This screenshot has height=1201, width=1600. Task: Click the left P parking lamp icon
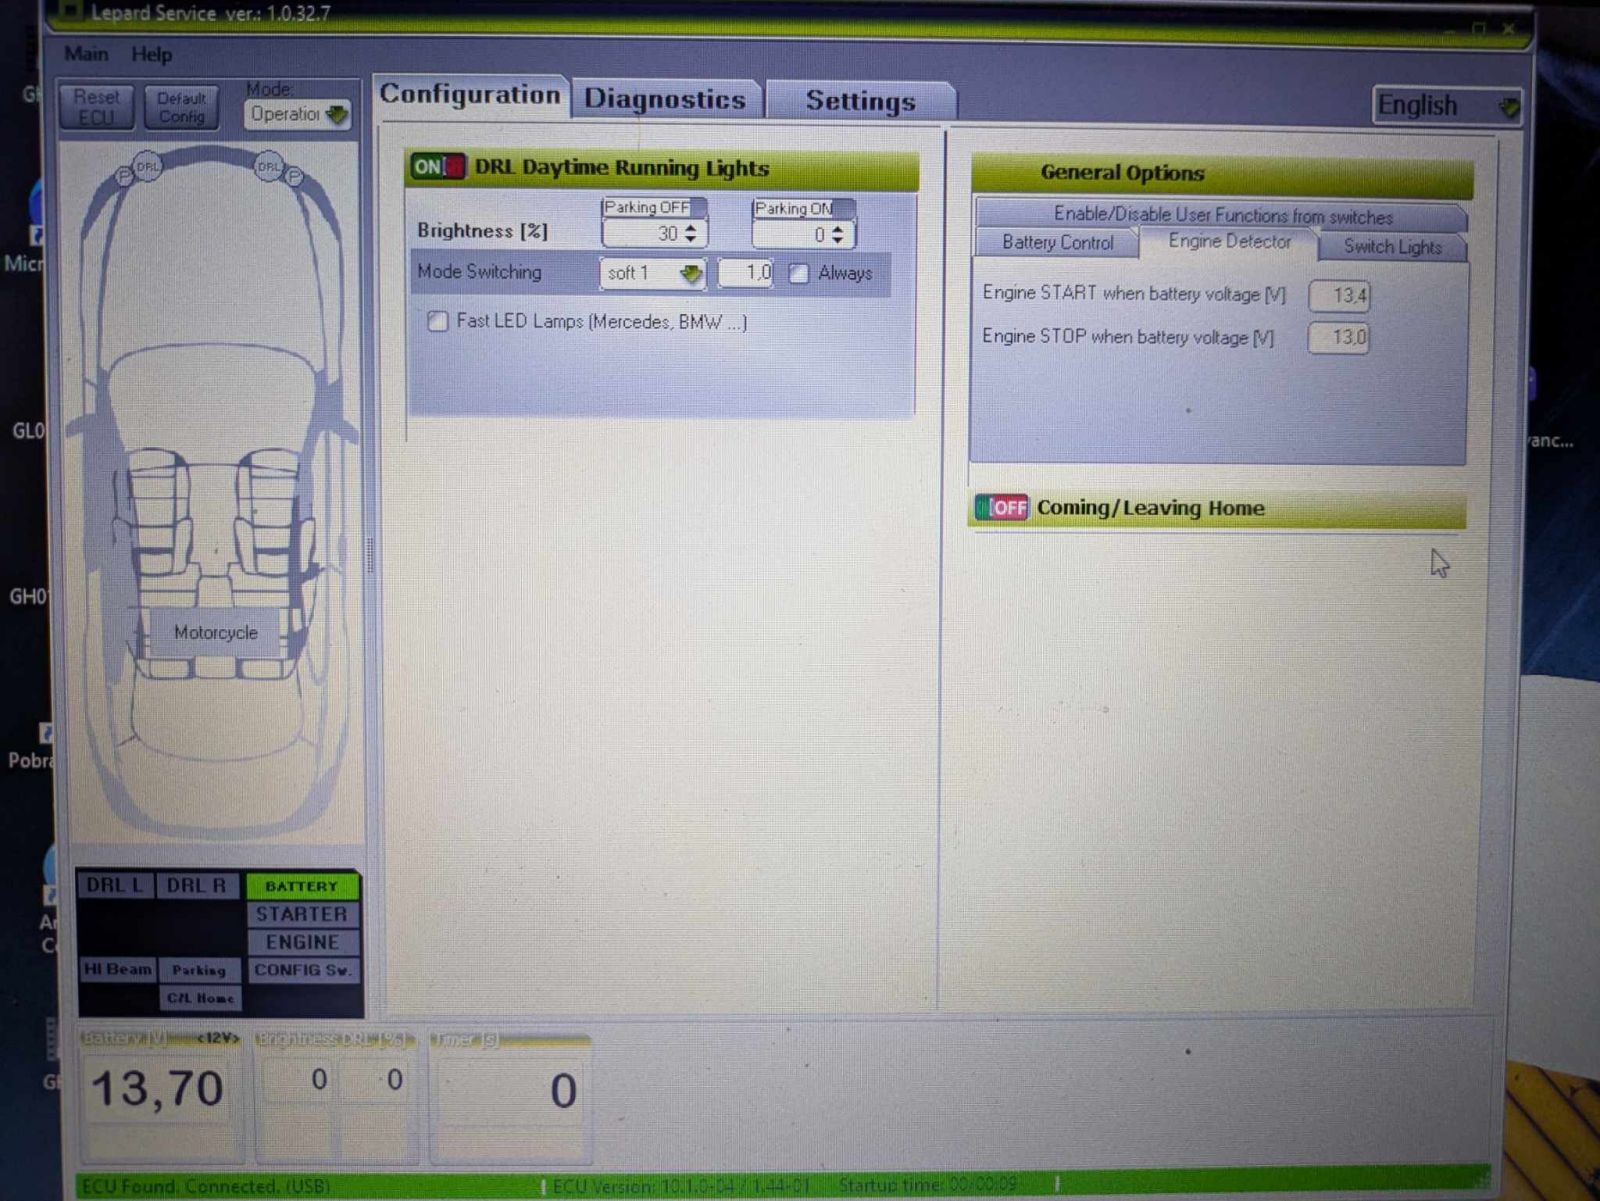[124, 177]
